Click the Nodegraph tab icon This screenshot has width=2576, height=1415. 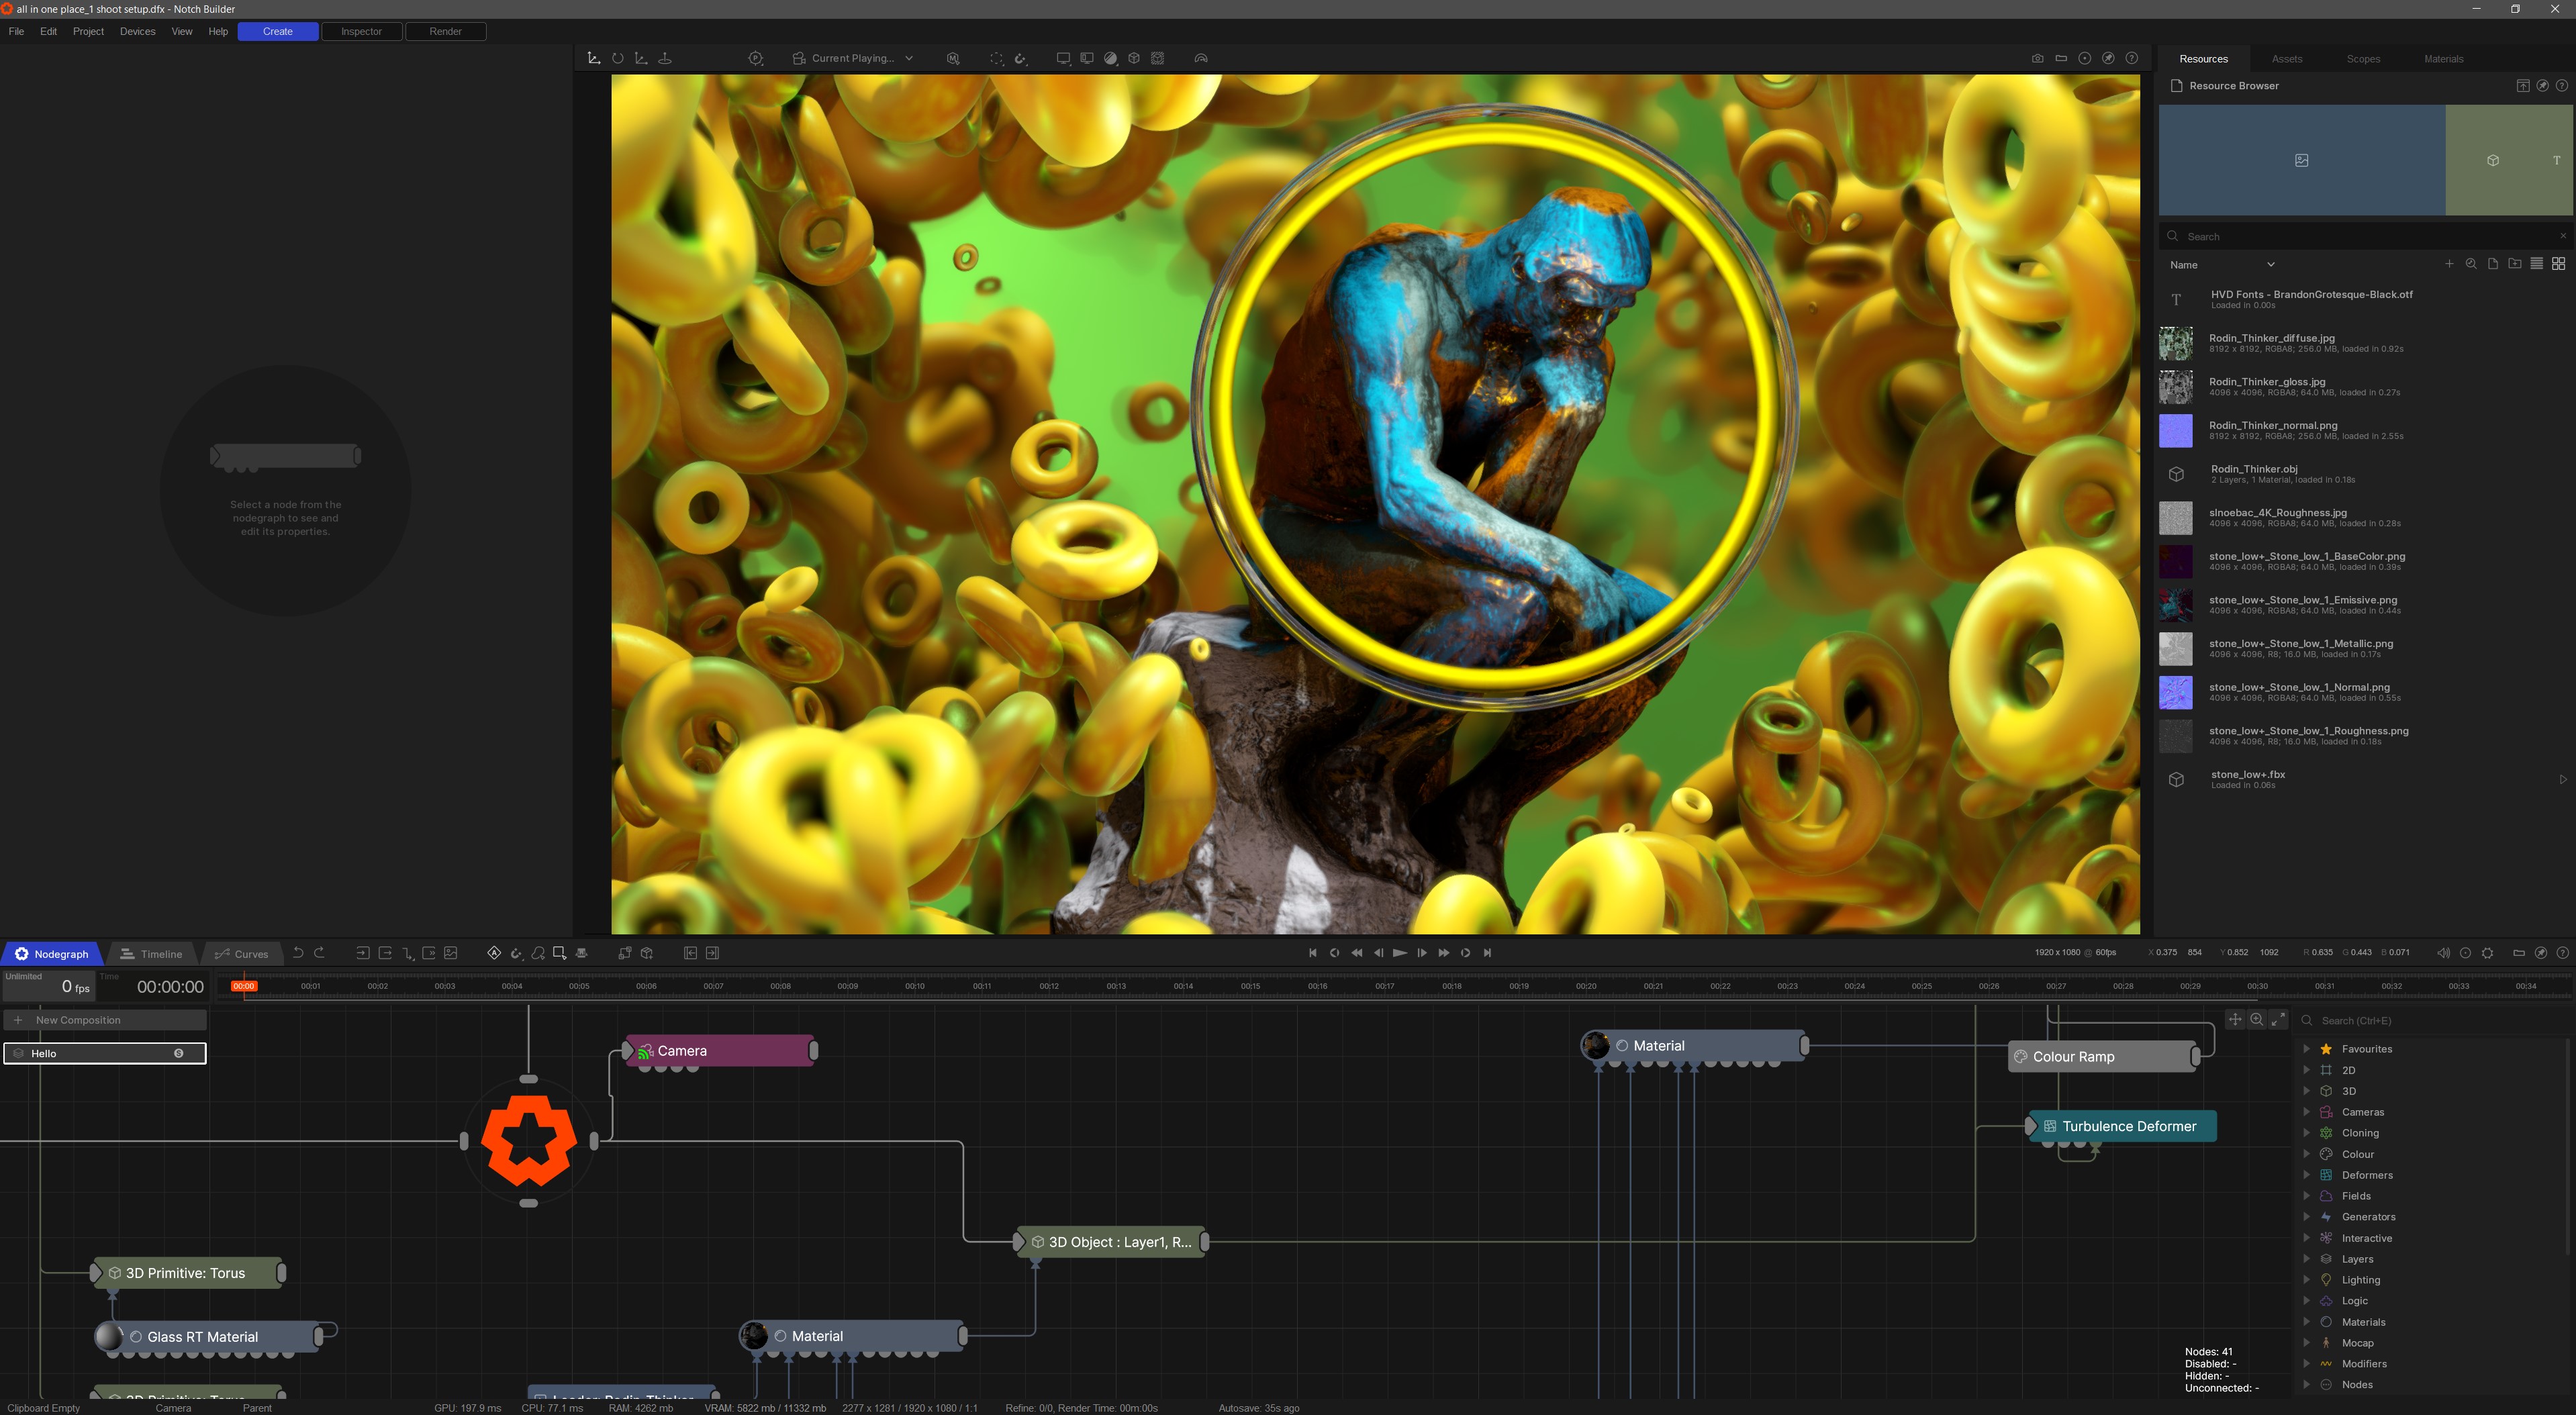(x=24, y=953)
